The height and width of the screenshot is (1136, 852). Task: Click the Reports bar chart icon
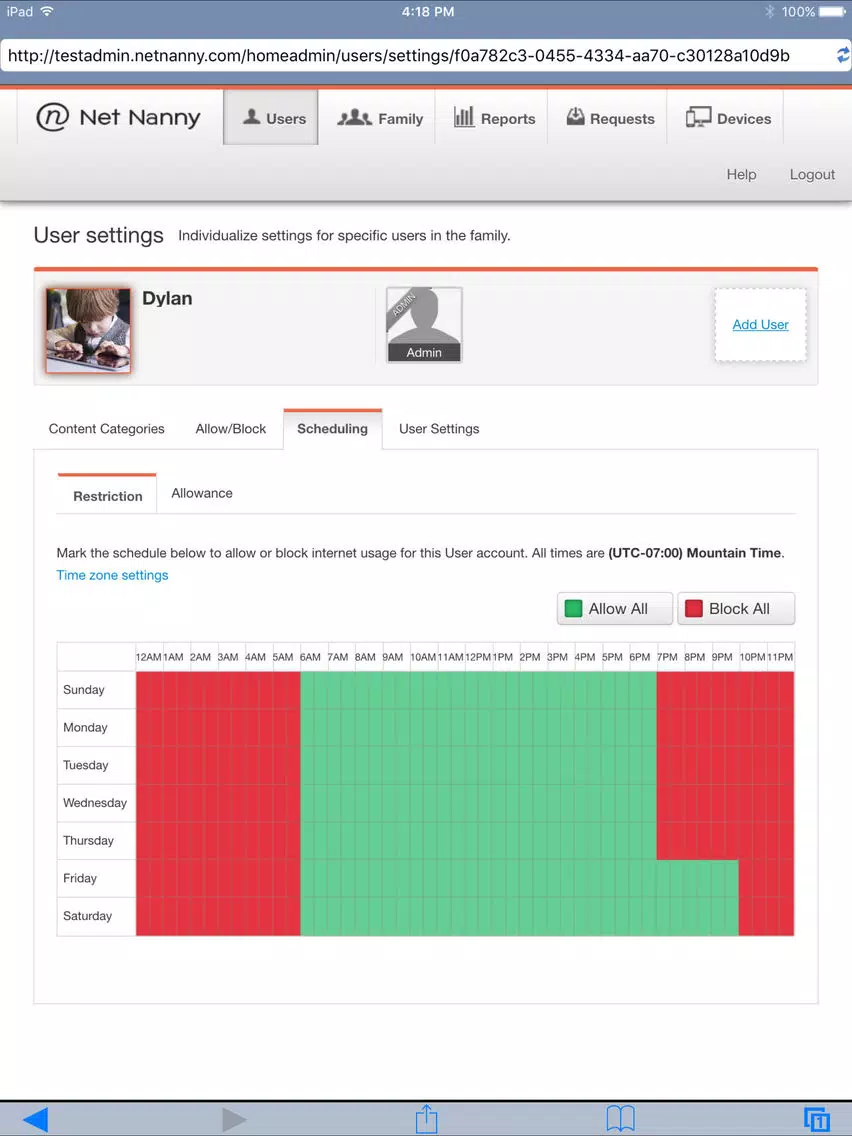(x=464, y=117)
